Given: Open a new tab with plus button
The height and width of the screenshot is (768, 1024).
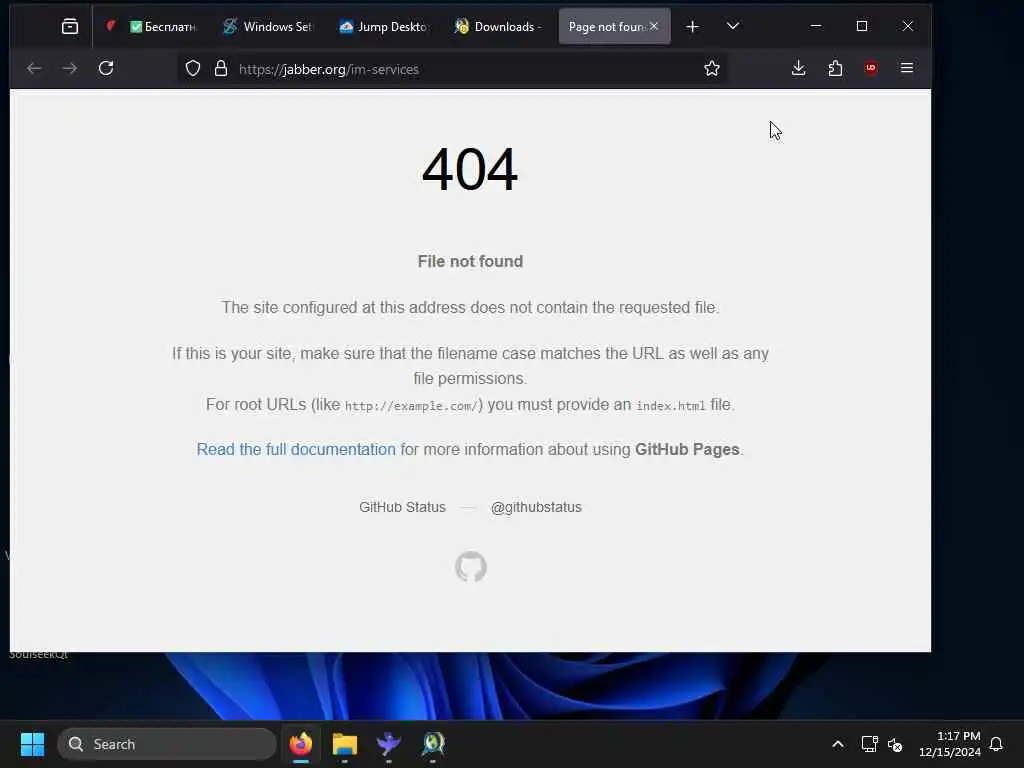Looking at the screenshot, I should 692,26.
